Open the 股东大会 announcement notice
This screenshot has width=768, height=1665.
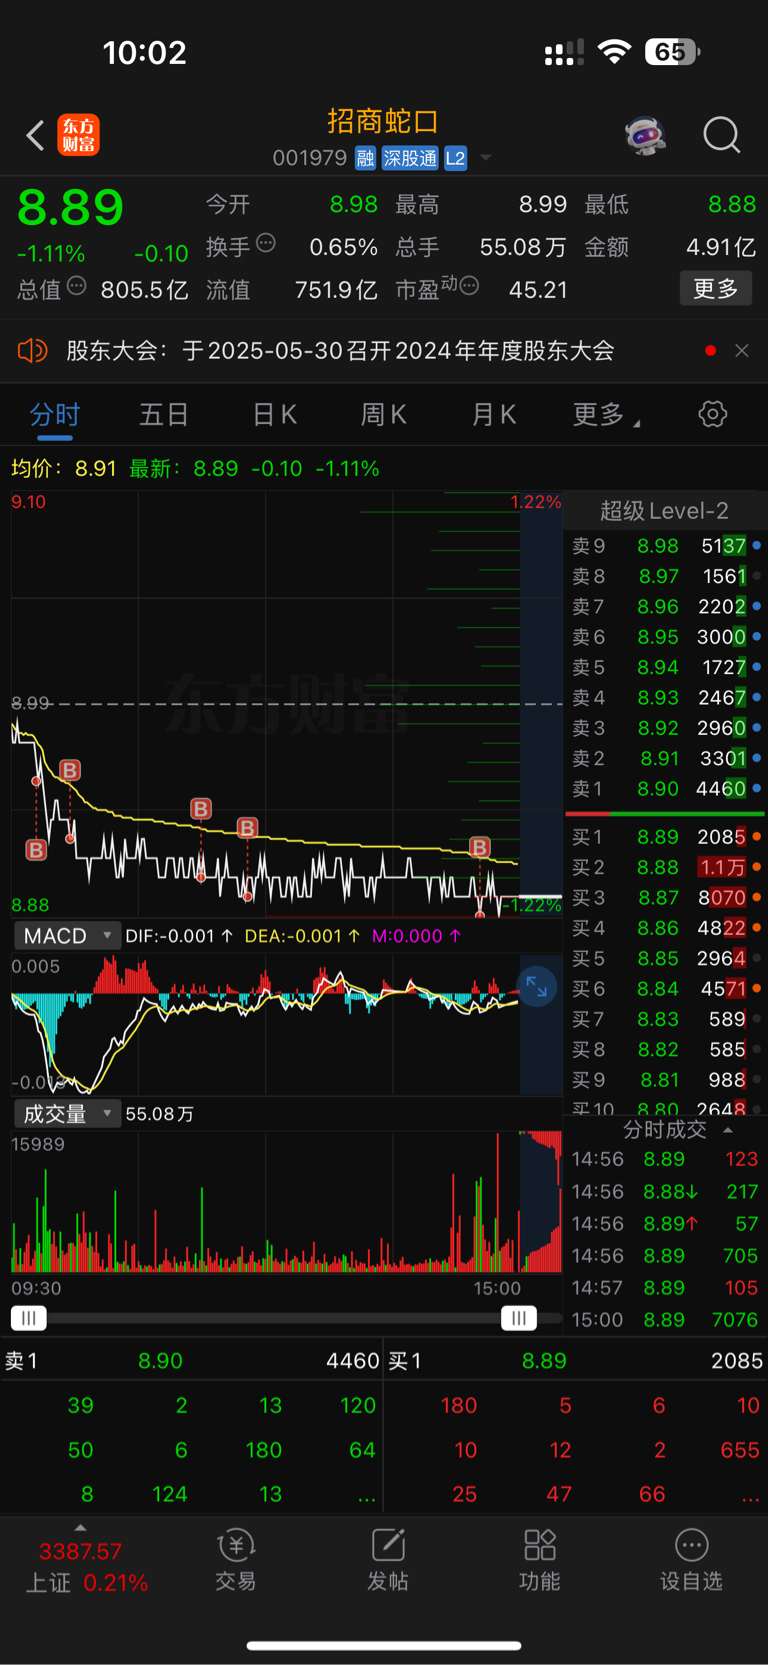[340, 350]
